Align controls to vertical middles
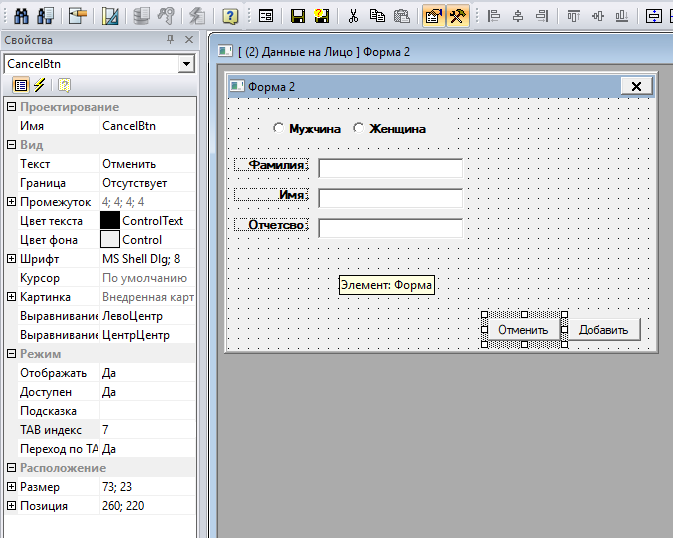 click(x=598, y=16)
